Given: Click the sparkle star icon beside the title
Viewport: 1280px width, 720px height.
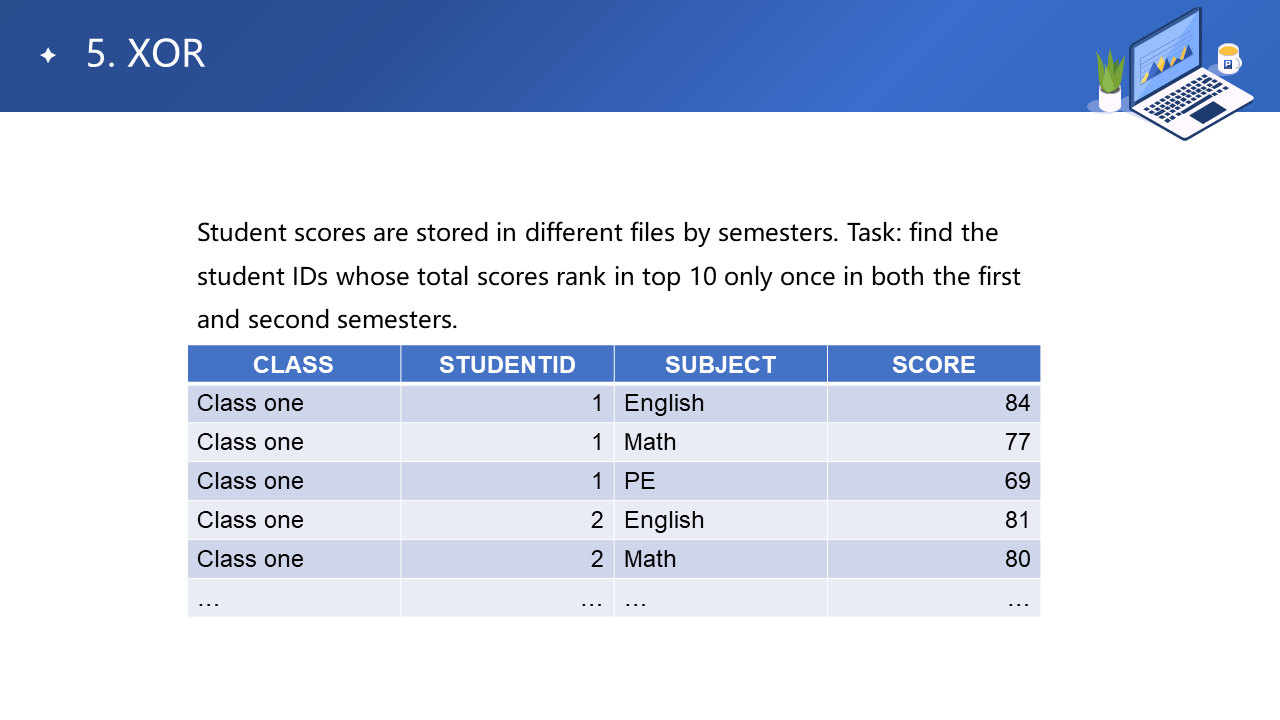Looking at the screenshot, I should [x=48, y=55].
